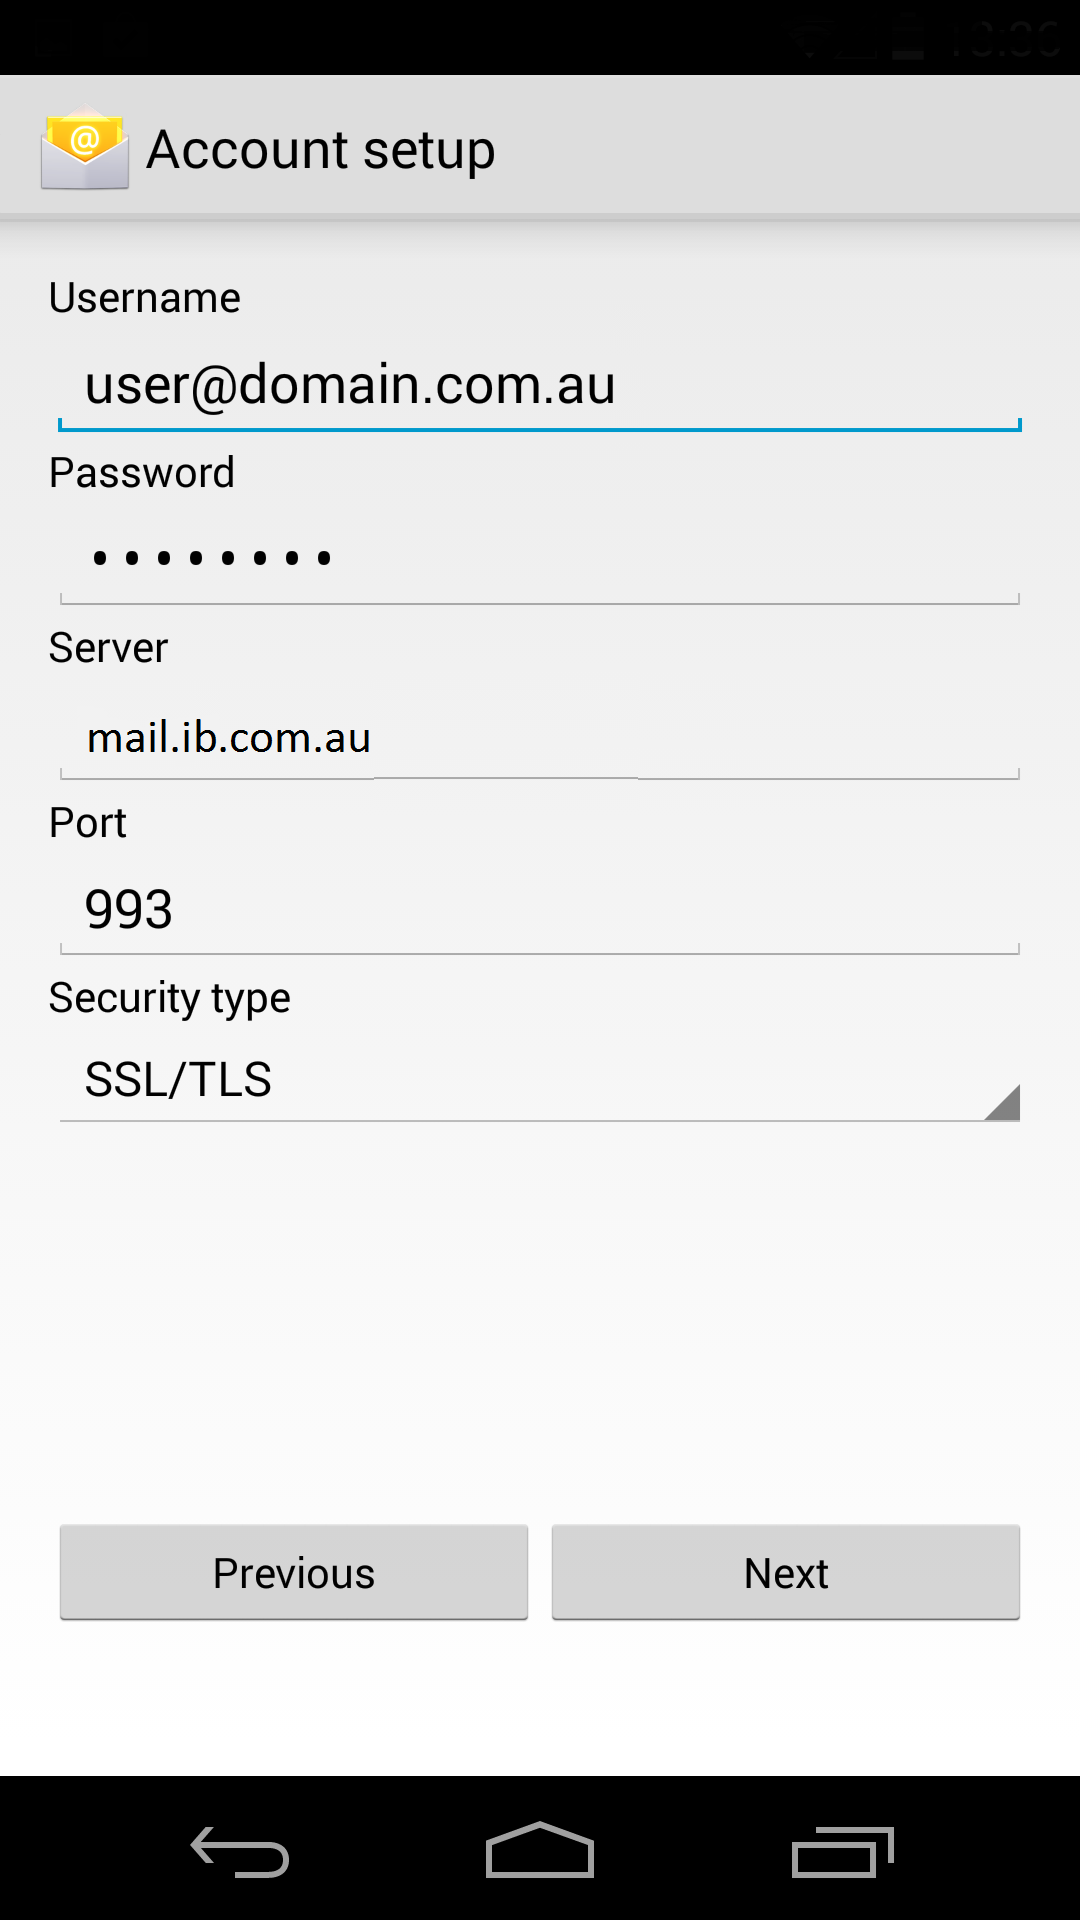Tap the Email app envelope icon
This screenshot has width=1080, height=1920.
(x=85, y=150)
